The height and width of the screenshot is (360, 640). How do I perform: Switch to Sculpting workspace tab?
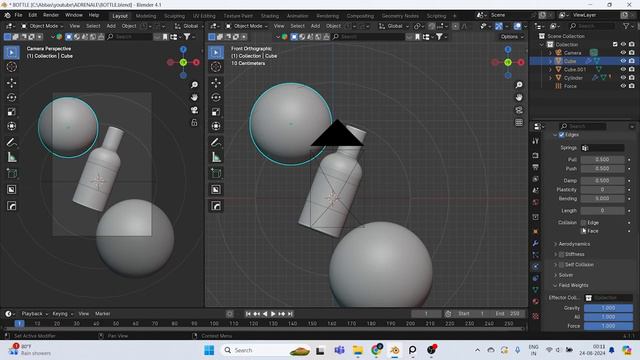(x=174, y=16)
